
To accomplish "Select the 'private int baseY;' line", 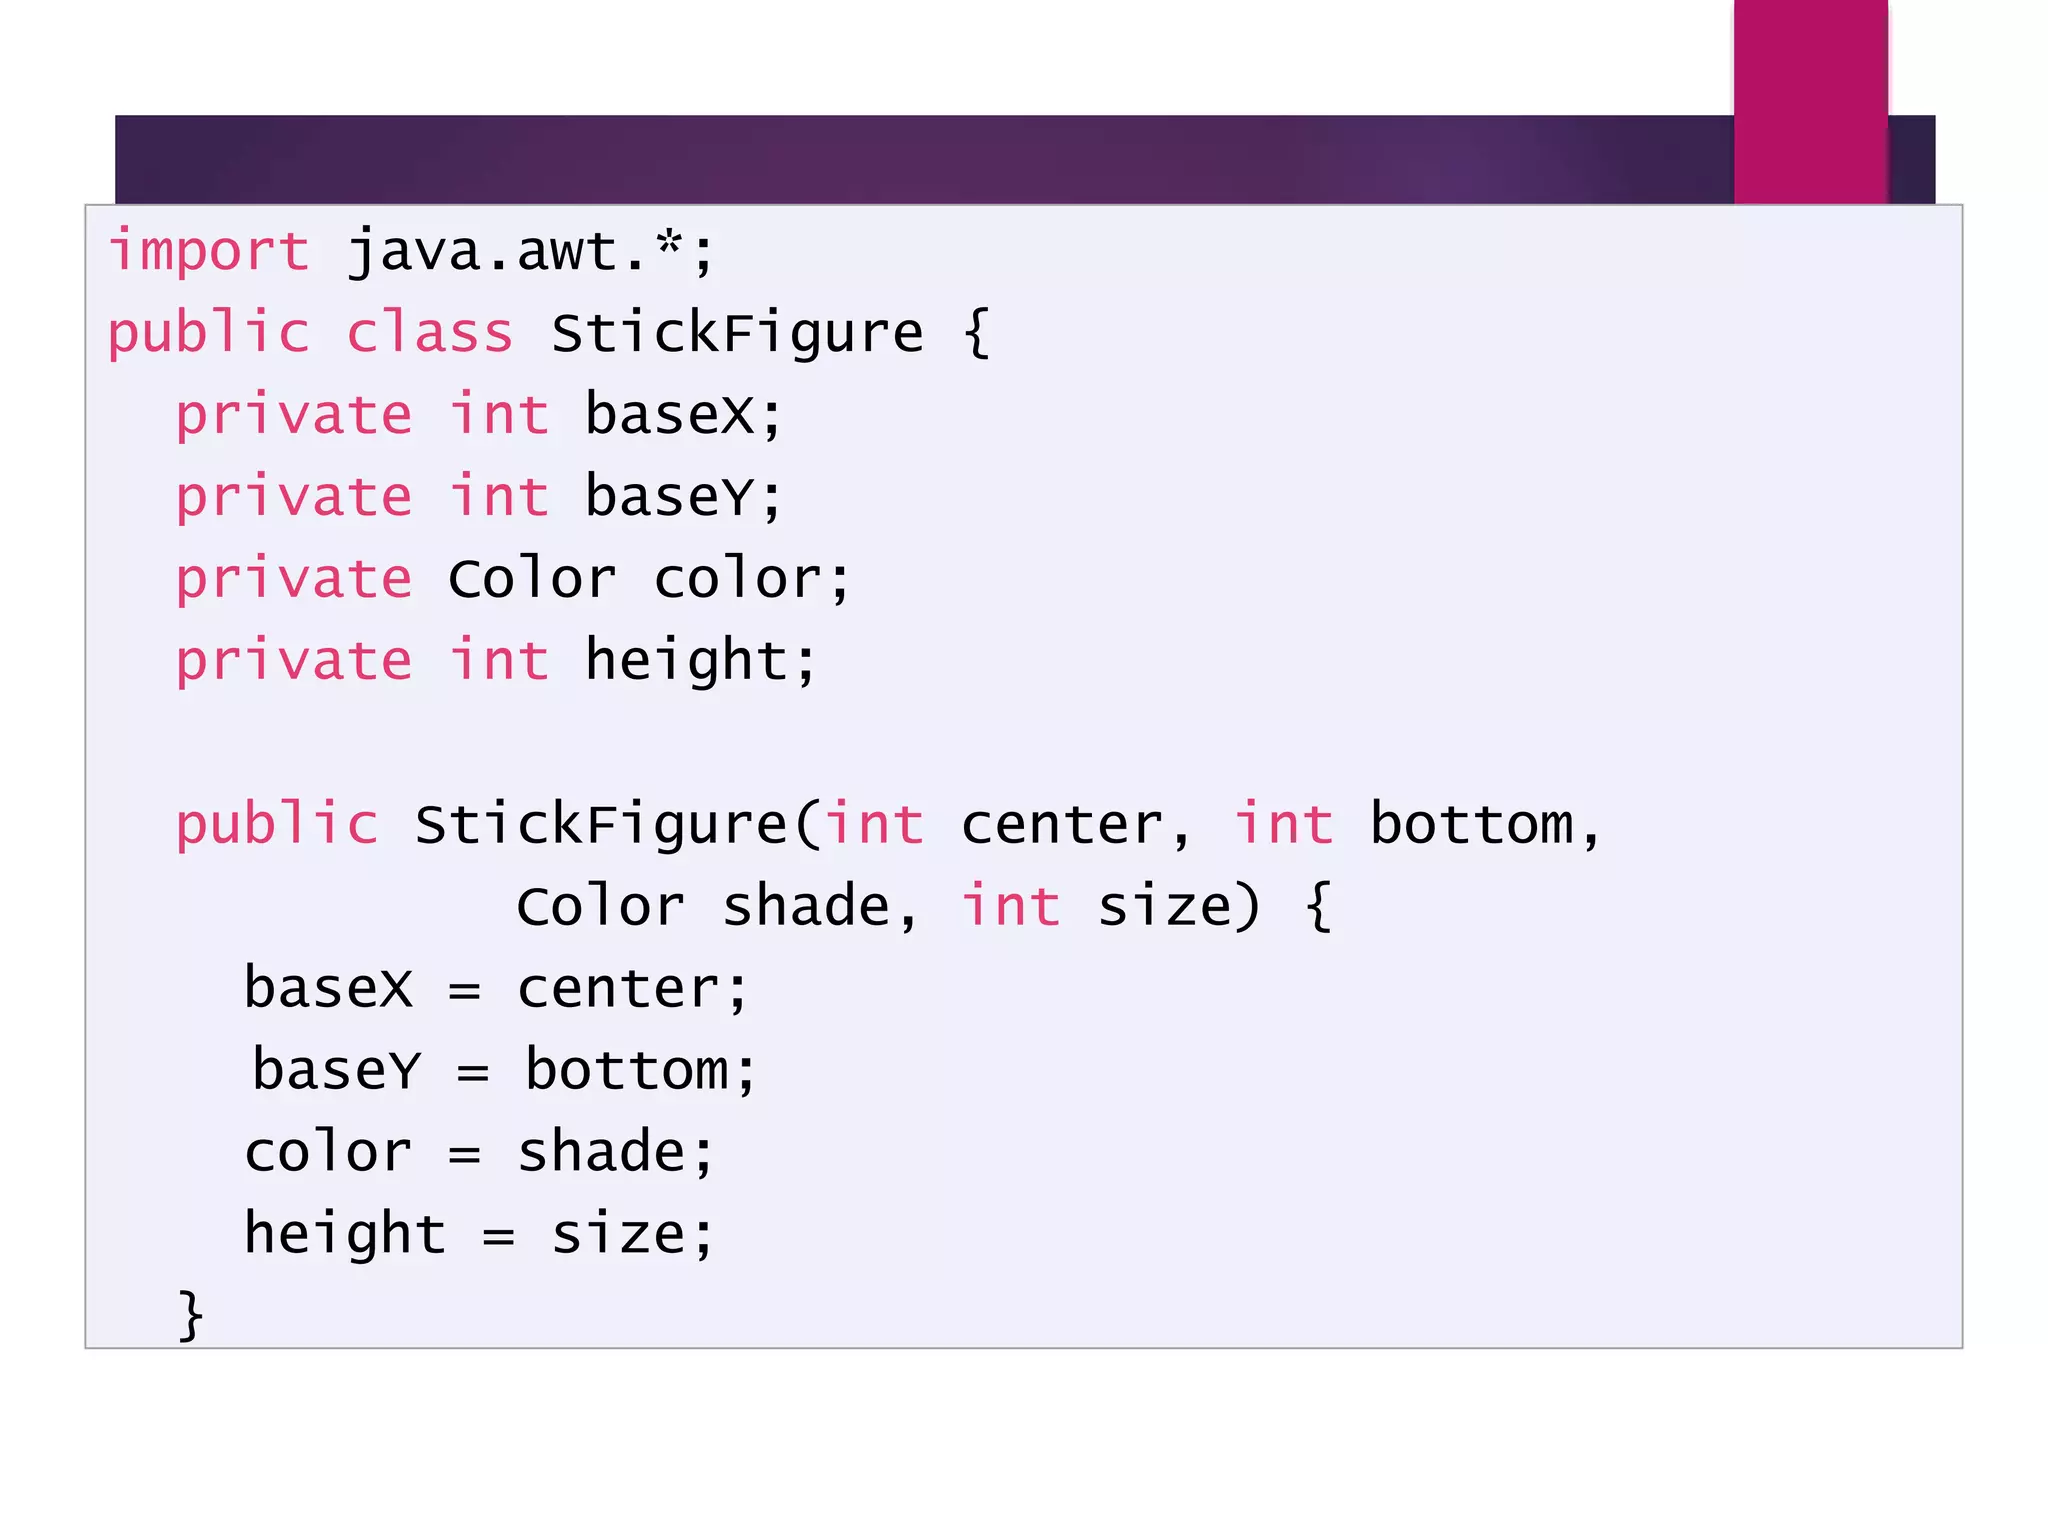I will [x=479, y=497].
